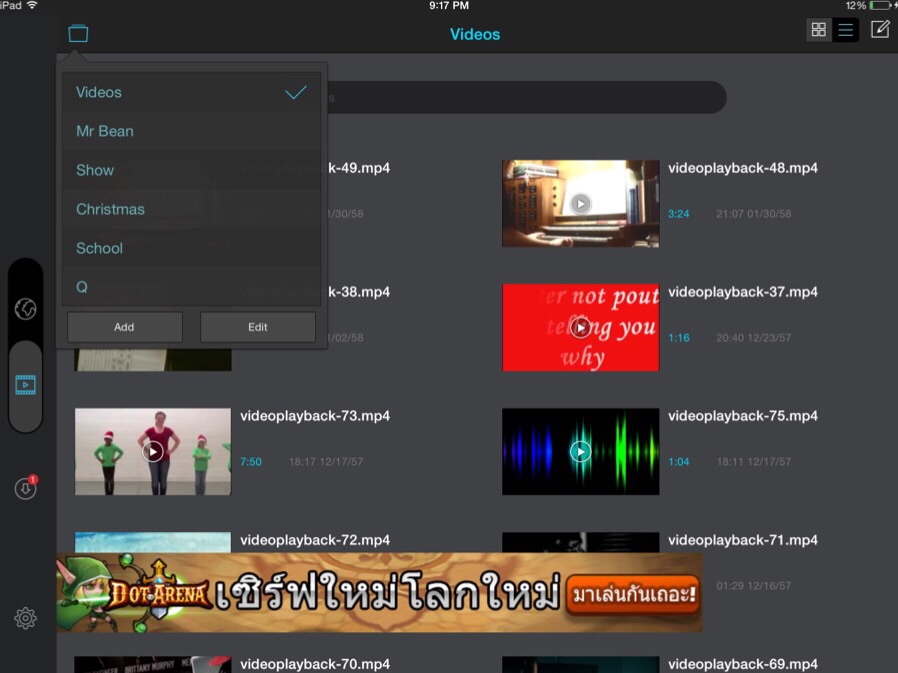This screenshot has width=898, height=673.
Task: Click the Dot Arena logo in banner
Action: click(159, 593)
